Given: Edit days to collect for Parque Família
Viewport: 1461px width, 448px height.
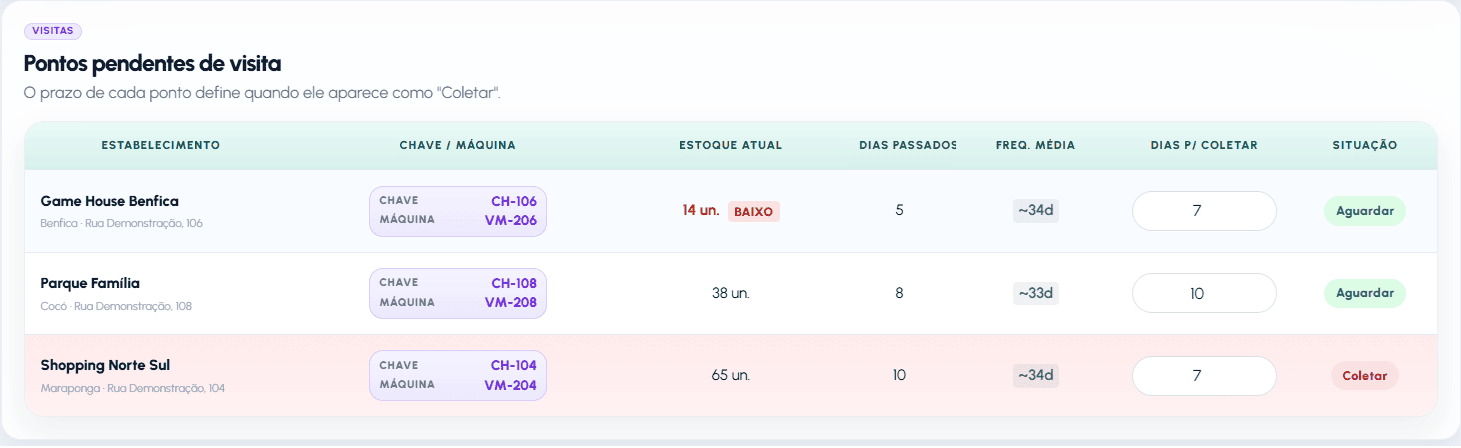Looking at the screenshot, I should pyautogui.click(x=1204, y=293).
